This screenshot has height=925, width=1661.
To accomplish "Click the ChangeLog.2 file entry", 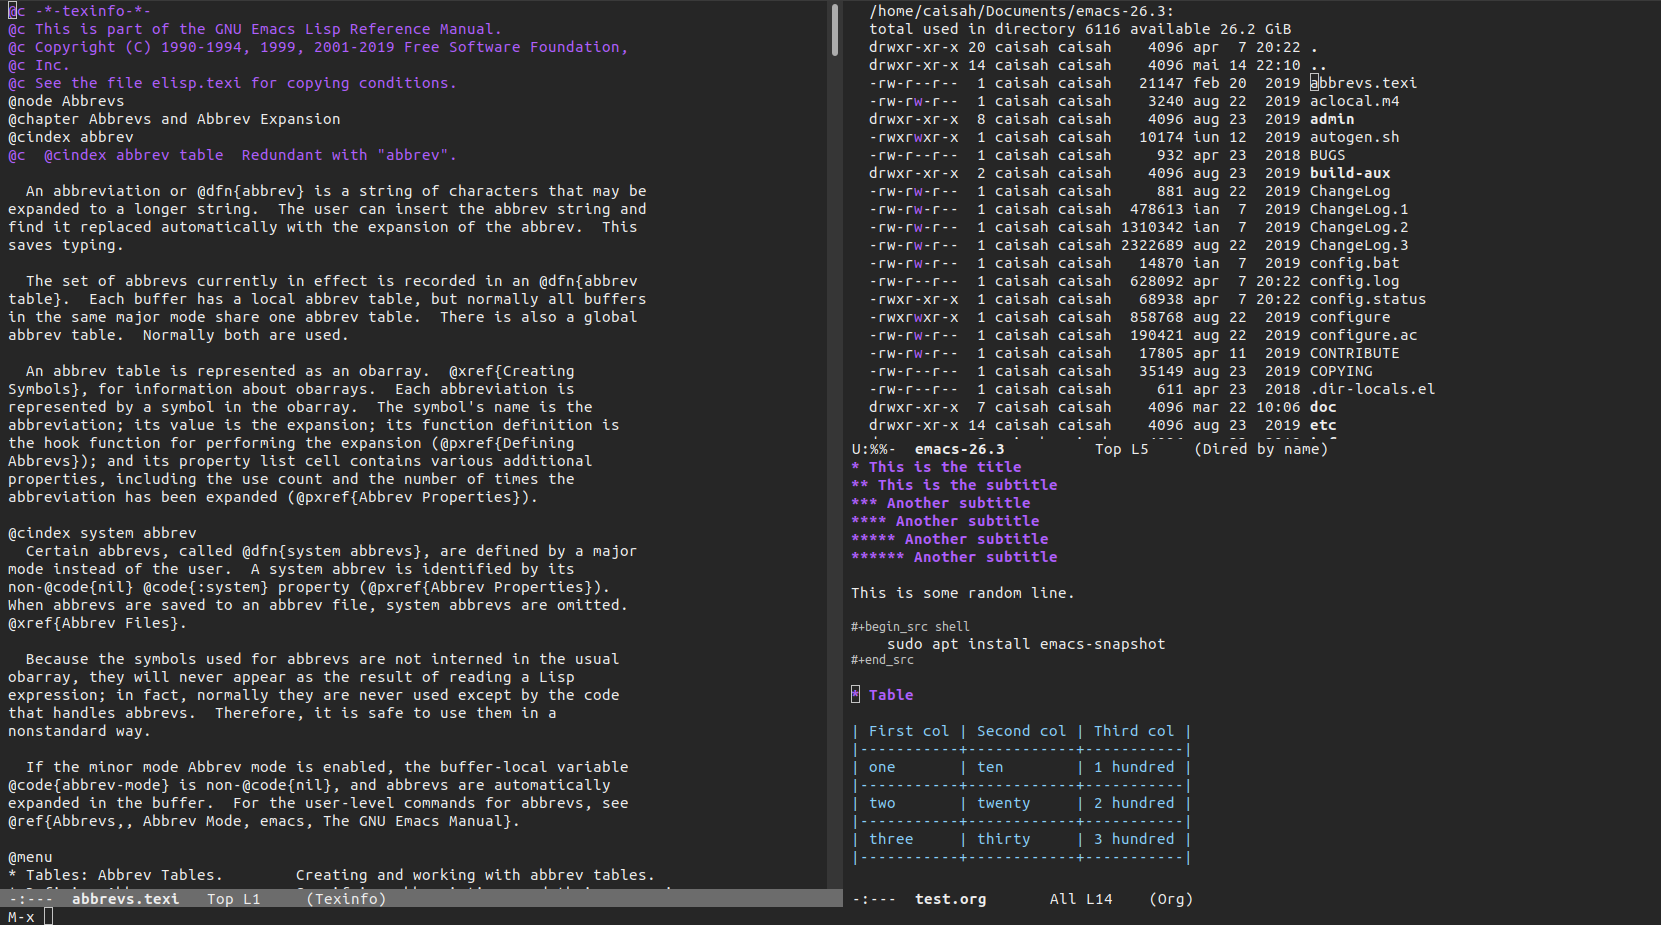I will point(1359,227).
